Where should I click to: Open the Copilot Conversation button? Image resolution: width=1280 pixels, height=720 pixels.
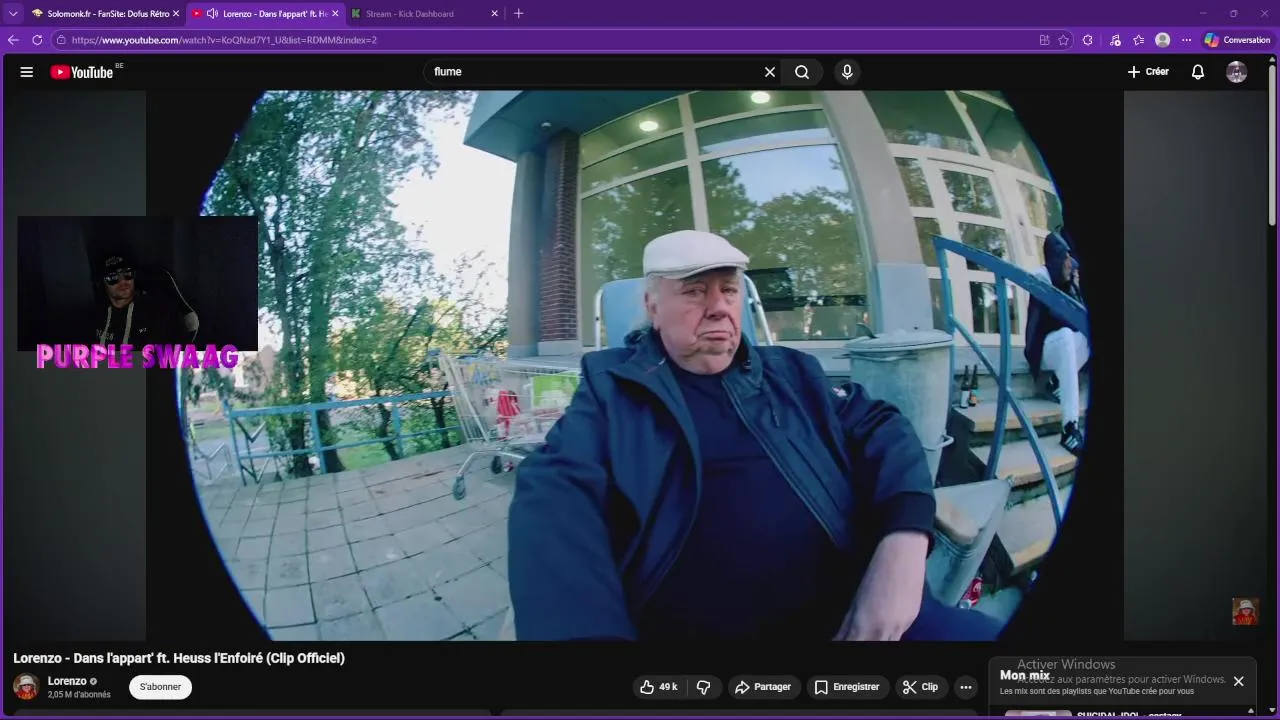[x=1237, y=40]
